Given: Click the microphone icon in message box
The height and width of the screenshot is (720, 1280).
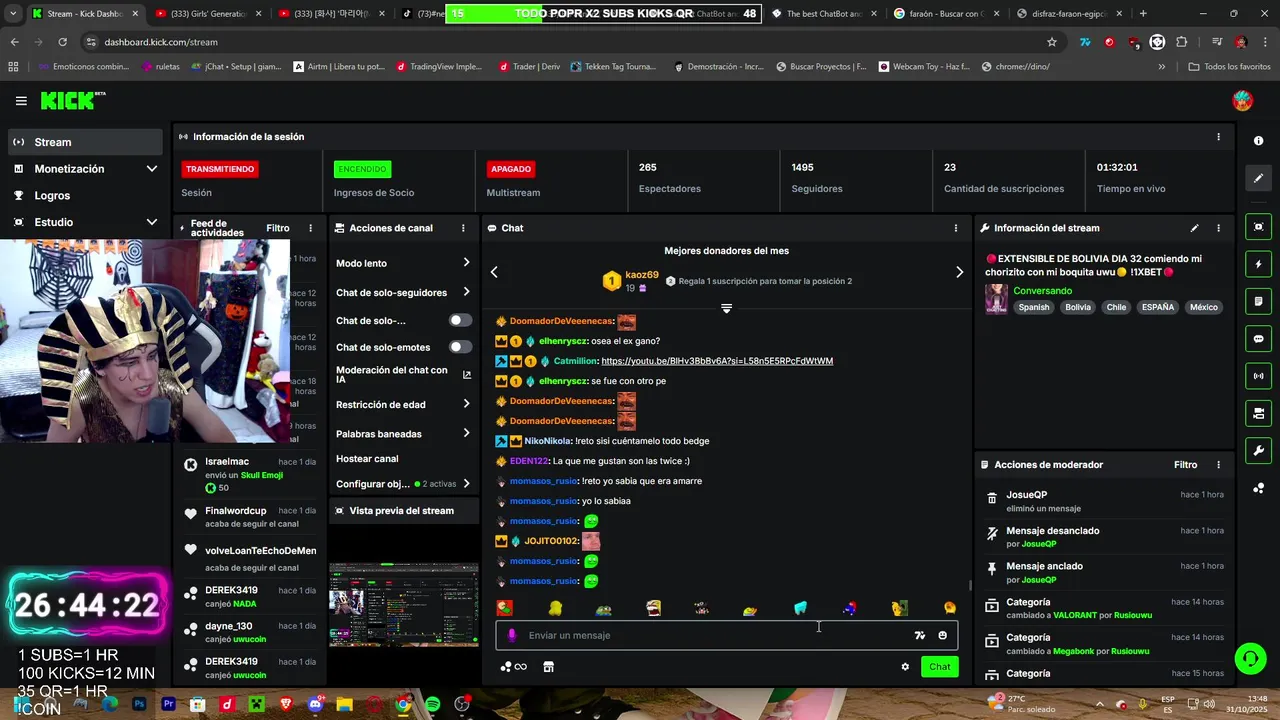Looking at the screenshot, I should [x=512, y=635].
